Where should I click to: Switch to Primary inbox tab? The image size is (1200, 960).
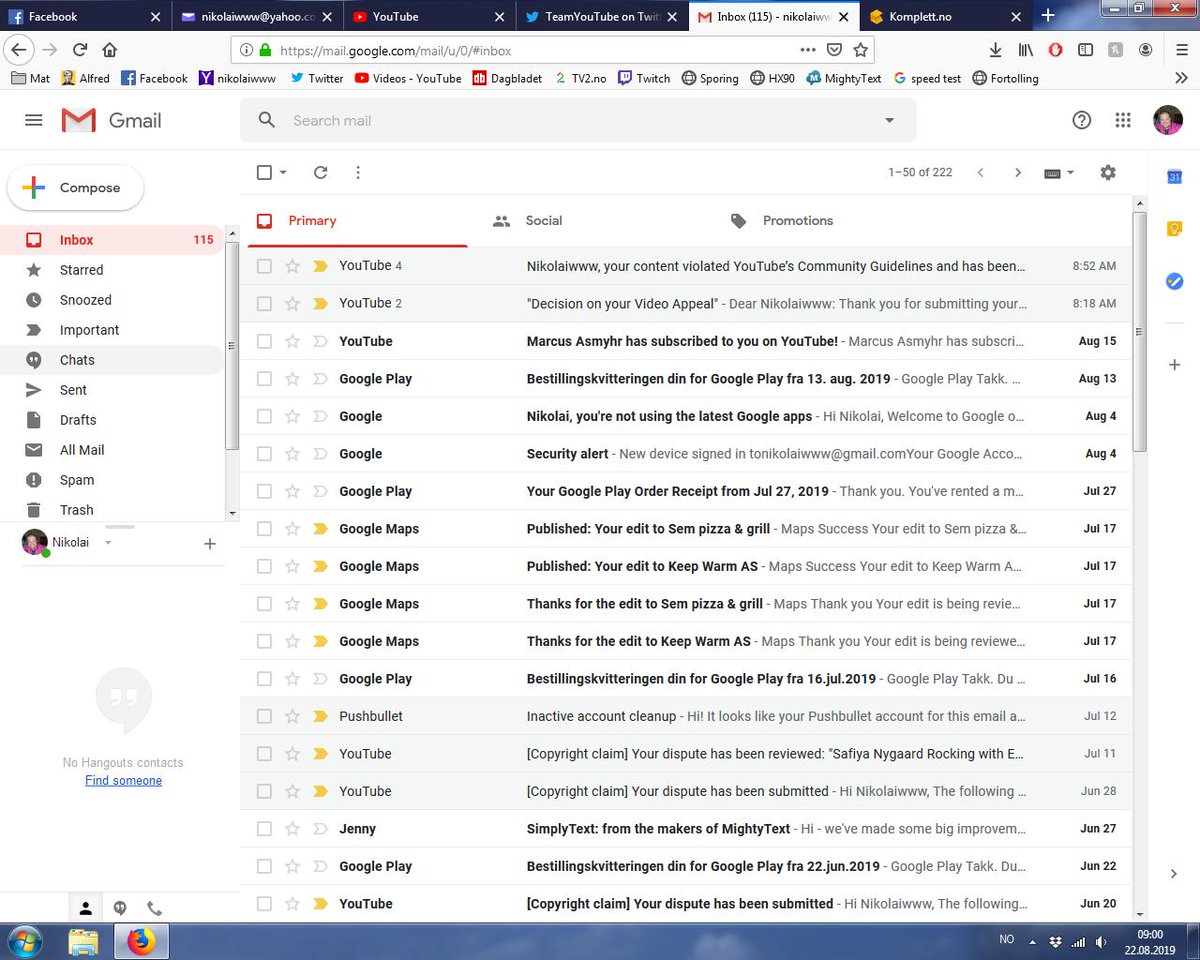[x=357, y=221]
